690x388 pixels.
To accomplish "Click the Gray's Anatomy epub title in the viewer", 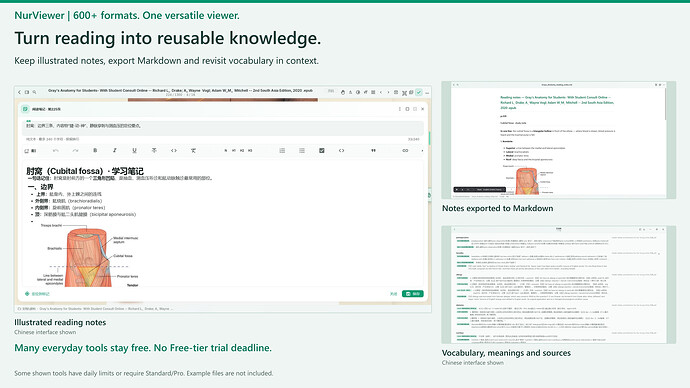I will coord(180,90).
